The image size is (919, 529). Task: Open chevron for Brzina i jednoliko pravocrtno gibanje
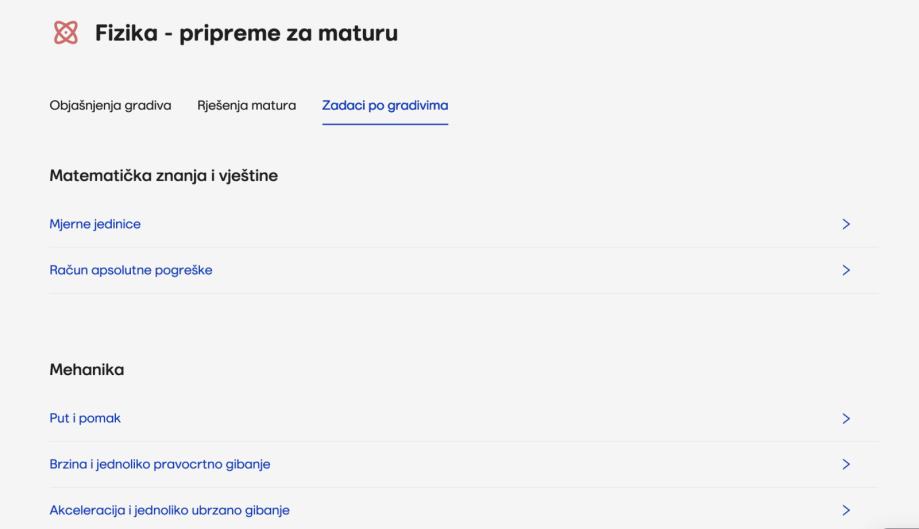(846, 464)
